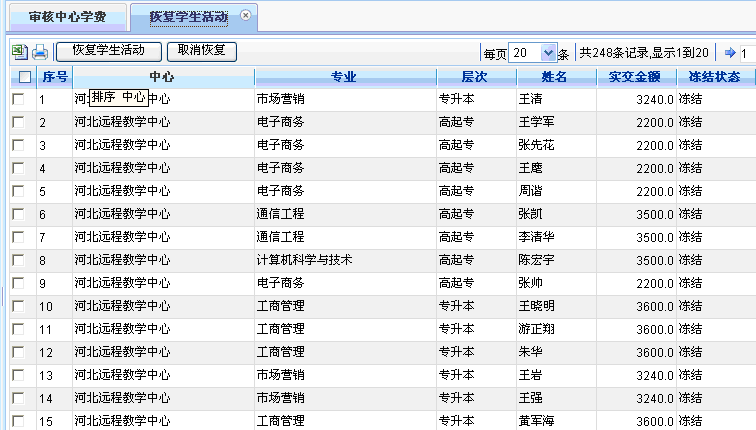Screen dimensions: 756x430
Task: Click 专升本 level in row 14
Action: coord(457,398)
